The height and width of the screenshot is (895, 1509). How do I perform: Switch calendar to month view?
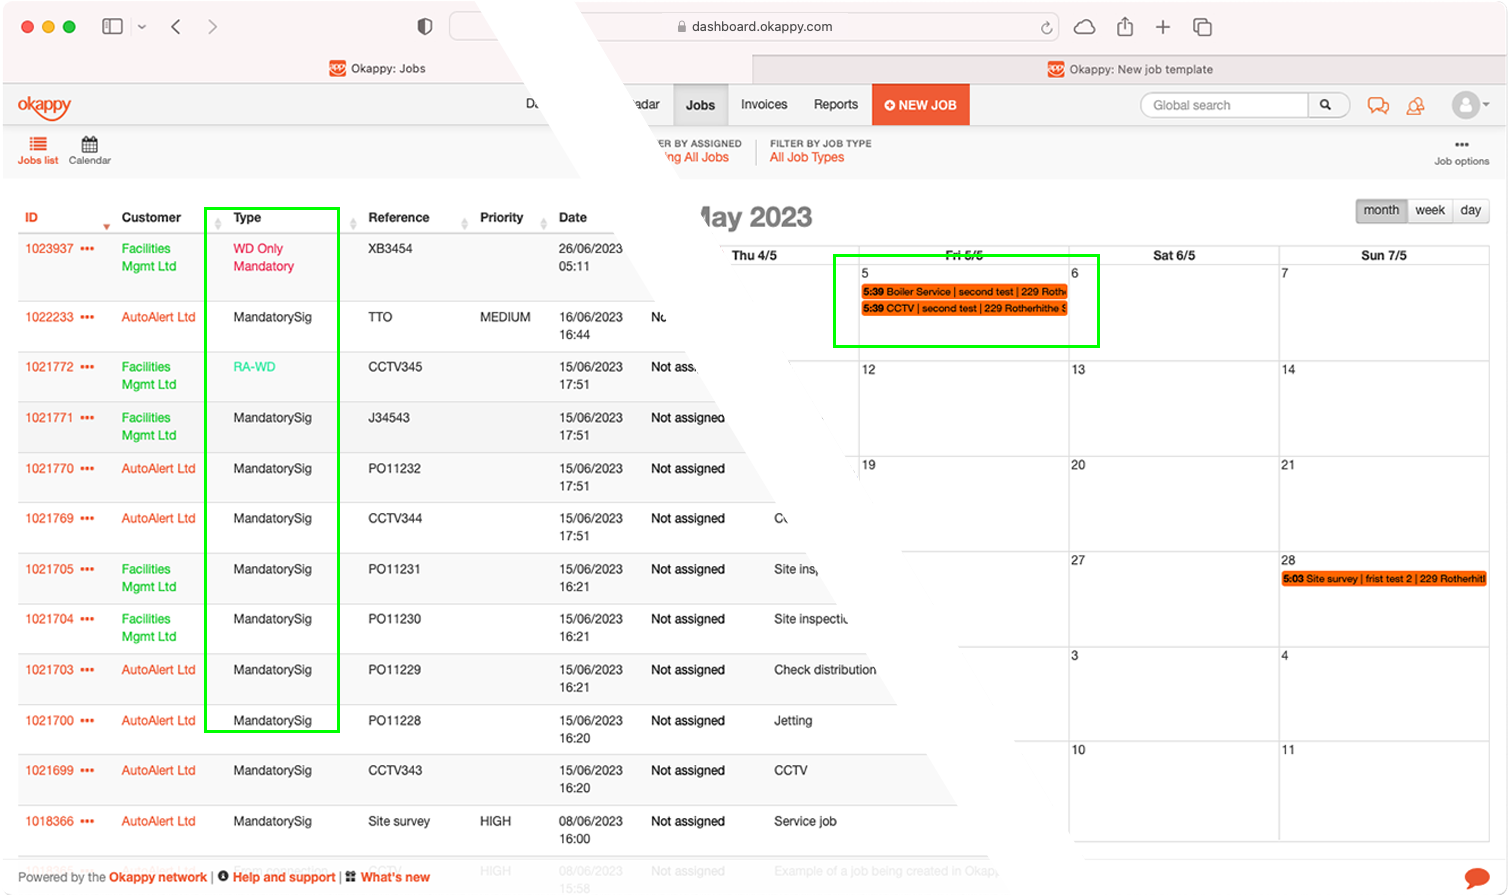(x=1381, y=211)
